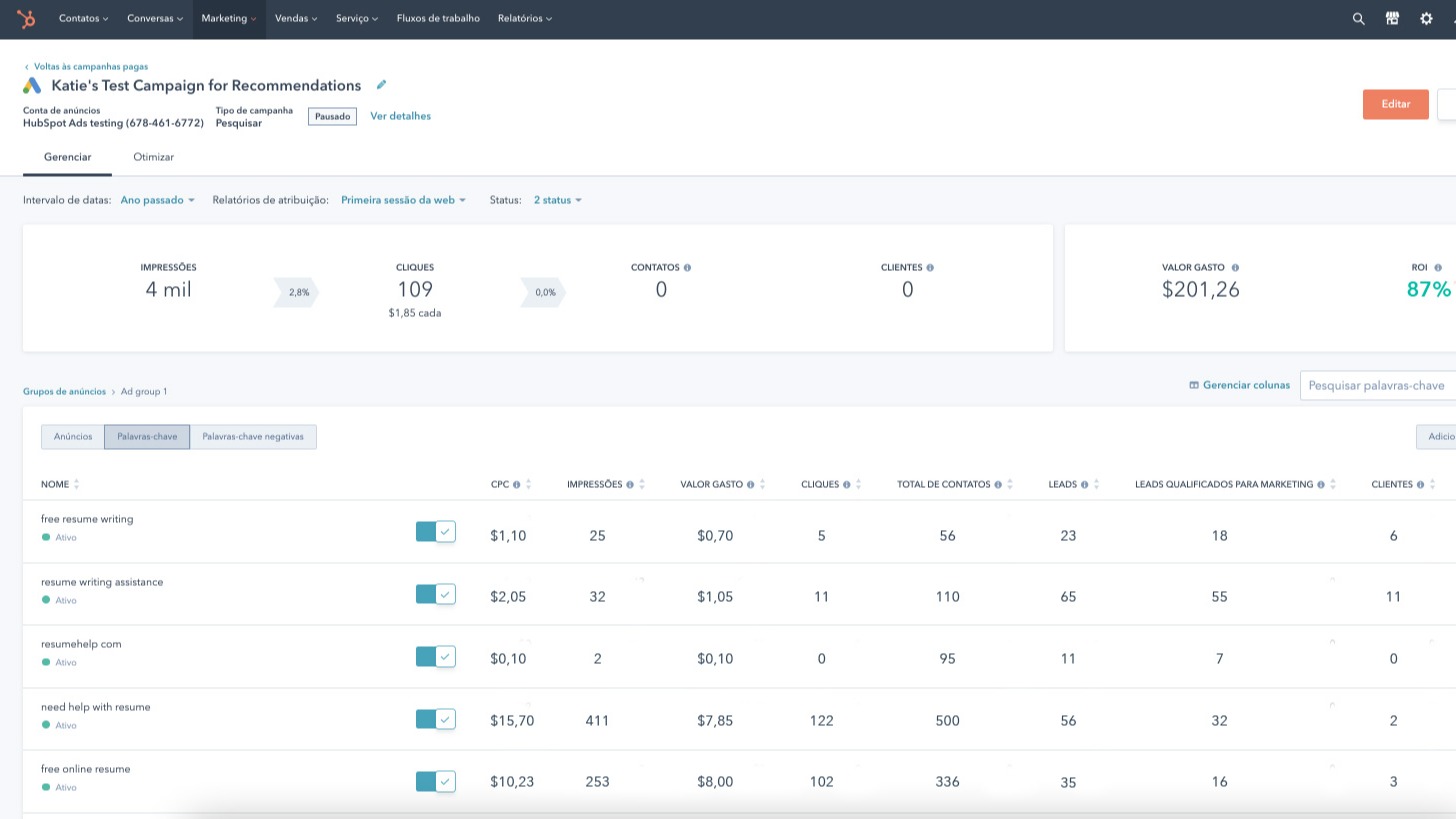1456x819 pixels.
Task: Open 'Primeira sessão da web' attribution dropdown
Action: tap(404, 200)
